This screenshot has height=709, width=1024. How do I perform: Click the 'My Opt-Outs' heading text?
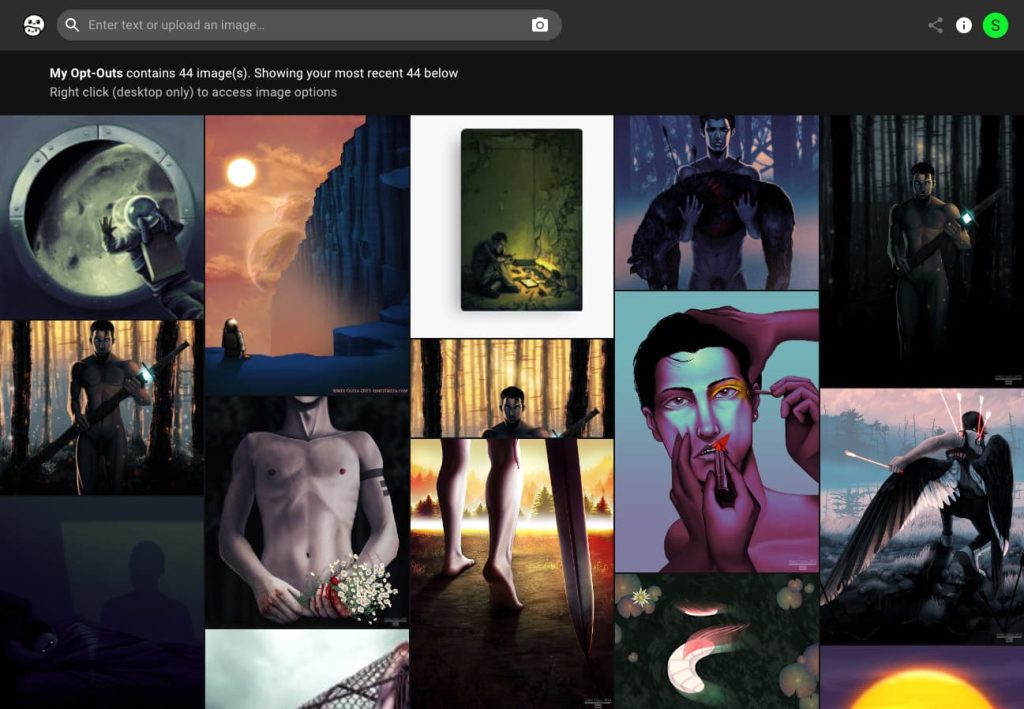(x=86, y=73)
